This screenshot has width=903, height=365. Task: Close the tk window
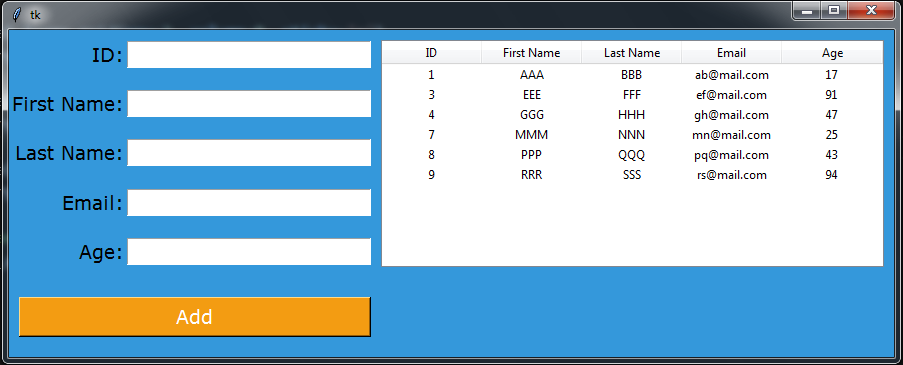(x=871, y=10)
